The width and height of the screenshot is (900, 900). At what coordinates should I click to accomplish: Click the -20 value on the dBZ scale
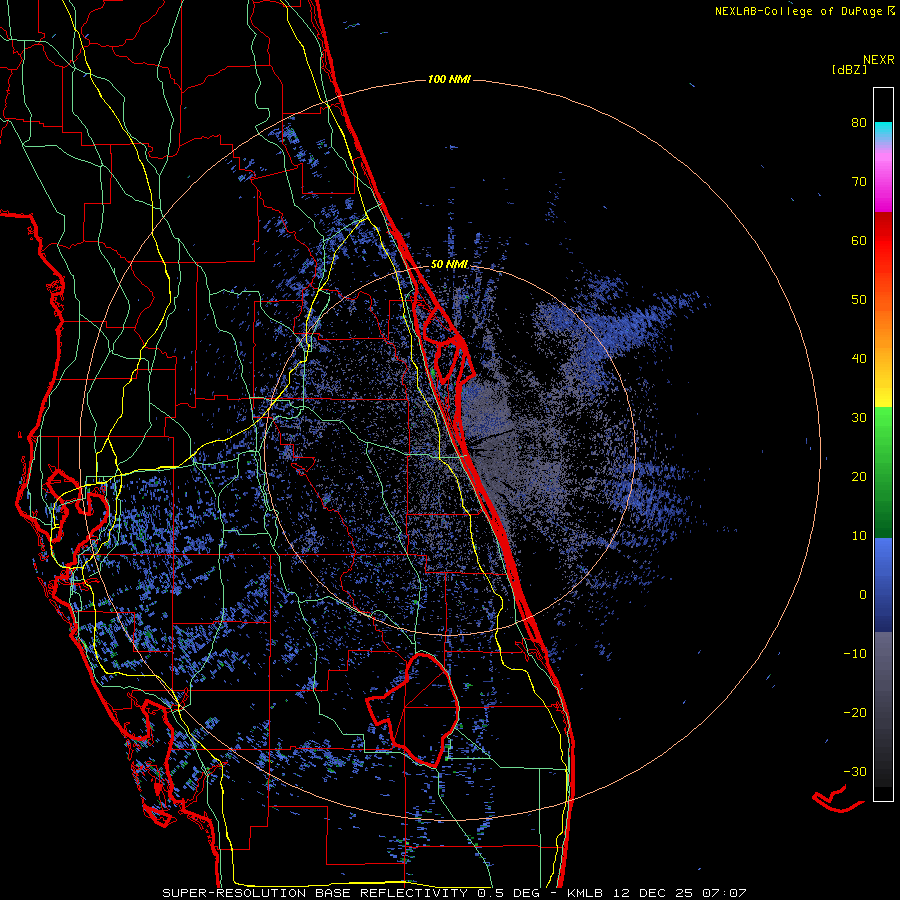[x=855, y=713]
